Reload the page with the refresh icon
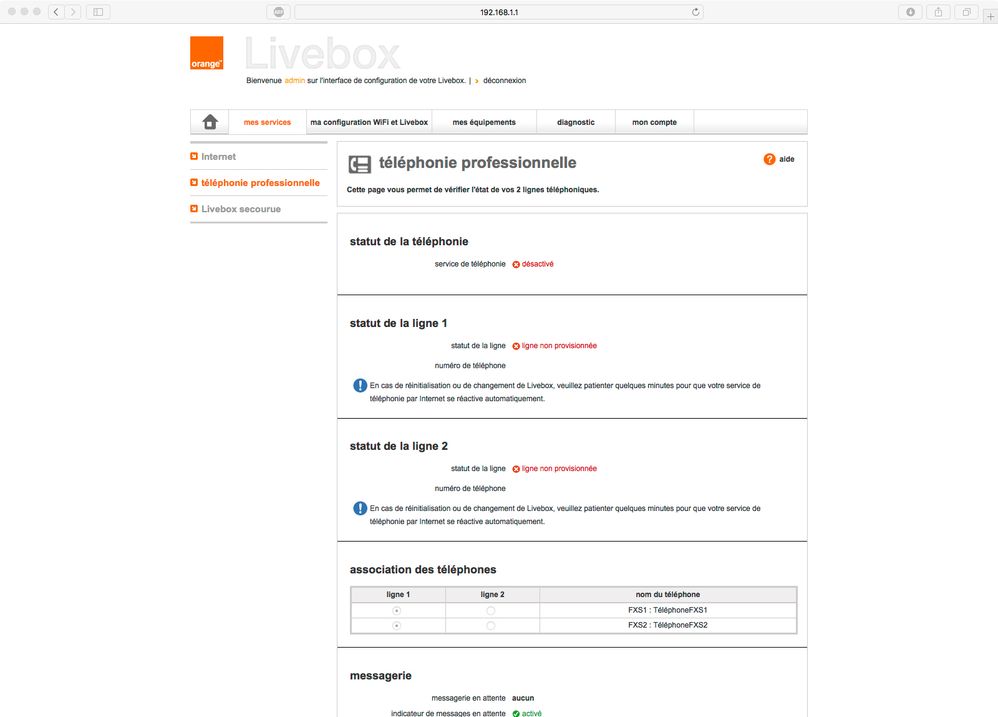The width and height of the screenshot is (998, 717). (x=695, y=12)
